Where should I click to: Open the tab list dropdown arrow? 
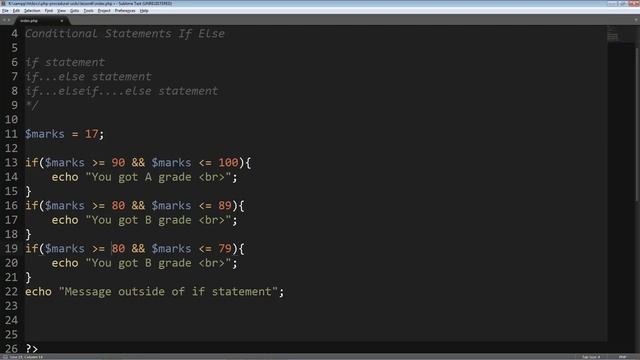click(636, 20)
